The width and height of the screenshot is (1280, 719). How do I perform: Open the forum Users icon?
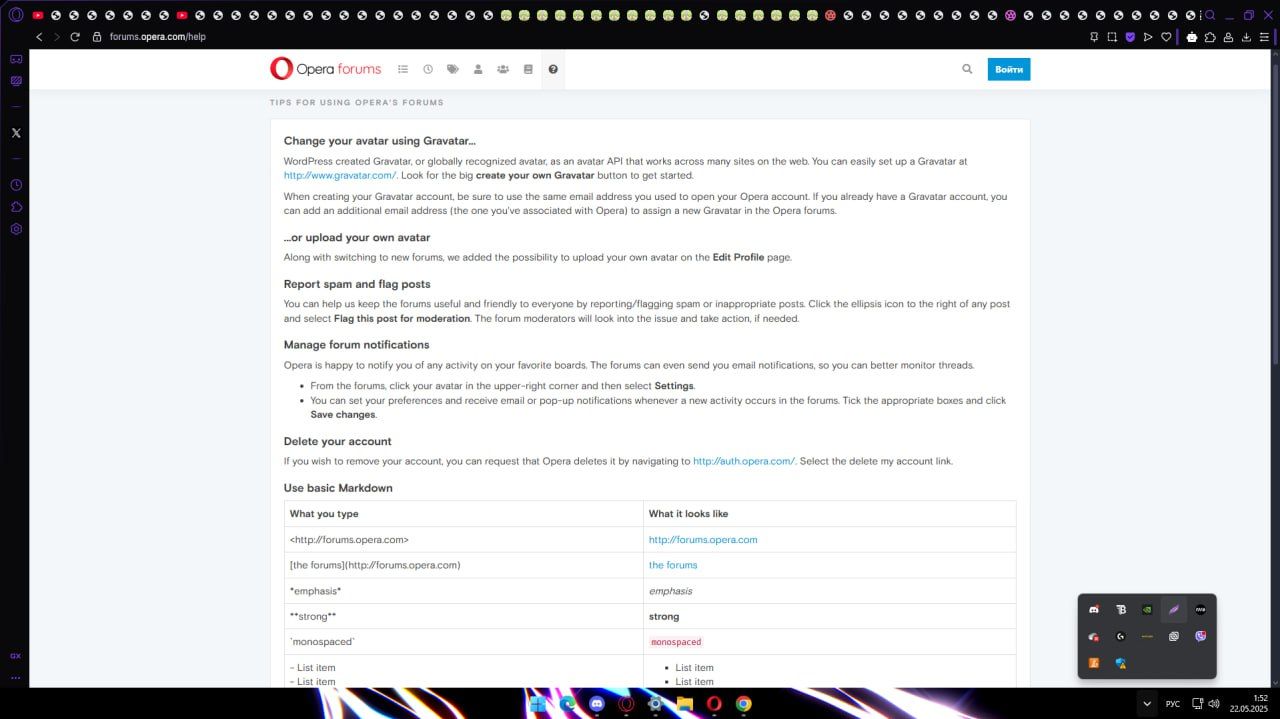click(478, 69)
